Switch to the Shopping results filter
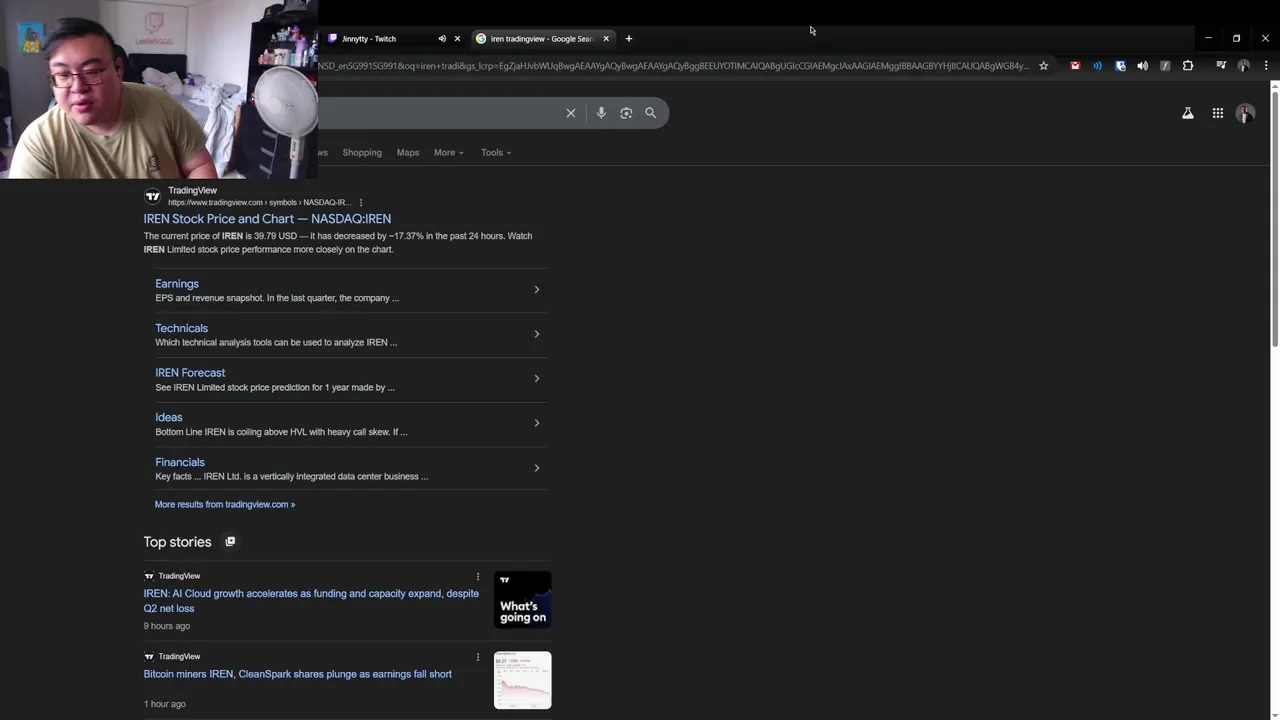This screenshot has height=720, width=1280. pyautogui.click(x=362, y=152)
